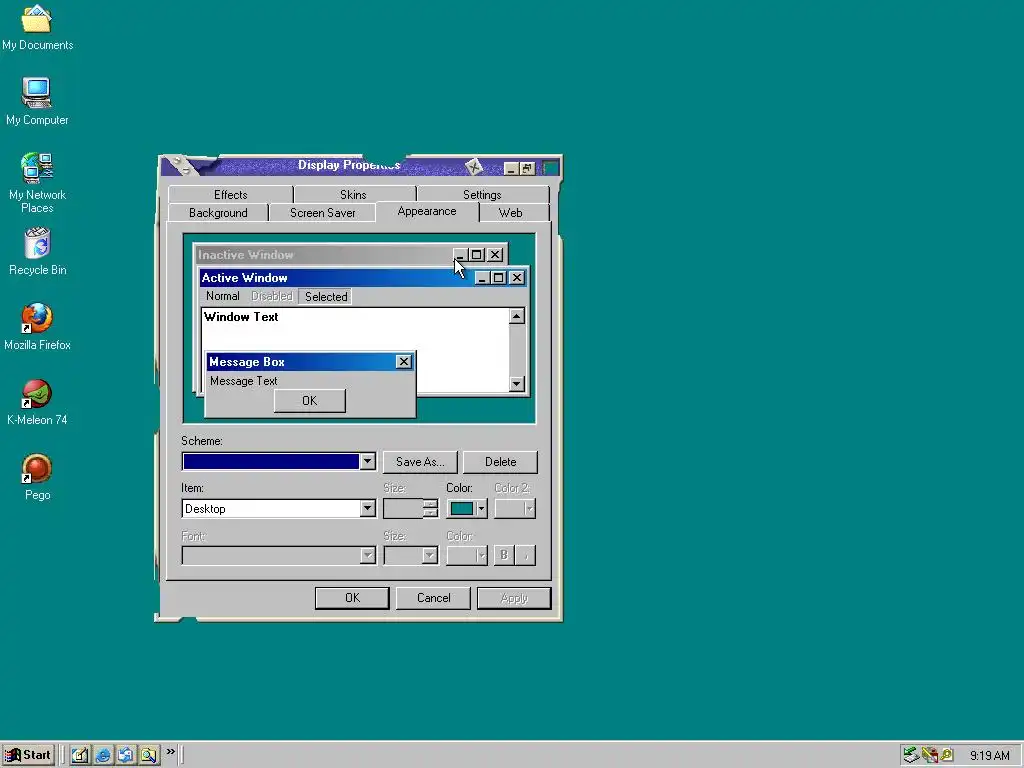Click preview scrollbar down arrow
The image size is (1024, 768).
(x=517, y=384)
